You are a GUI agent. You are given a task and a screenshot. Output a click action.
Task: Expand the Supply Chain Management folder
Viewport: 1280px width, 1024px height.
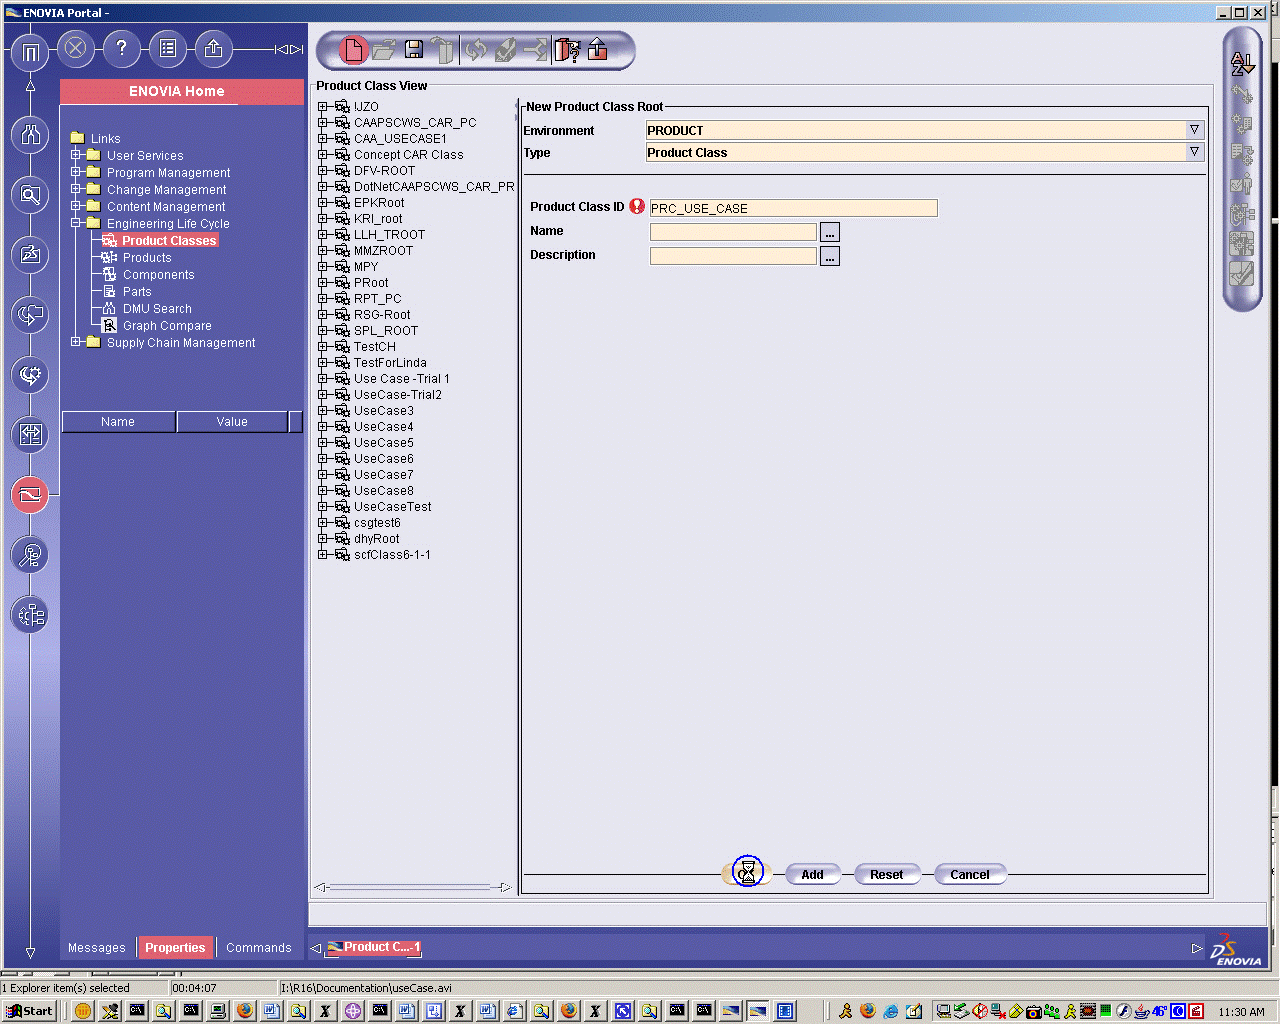click(76, 342)
